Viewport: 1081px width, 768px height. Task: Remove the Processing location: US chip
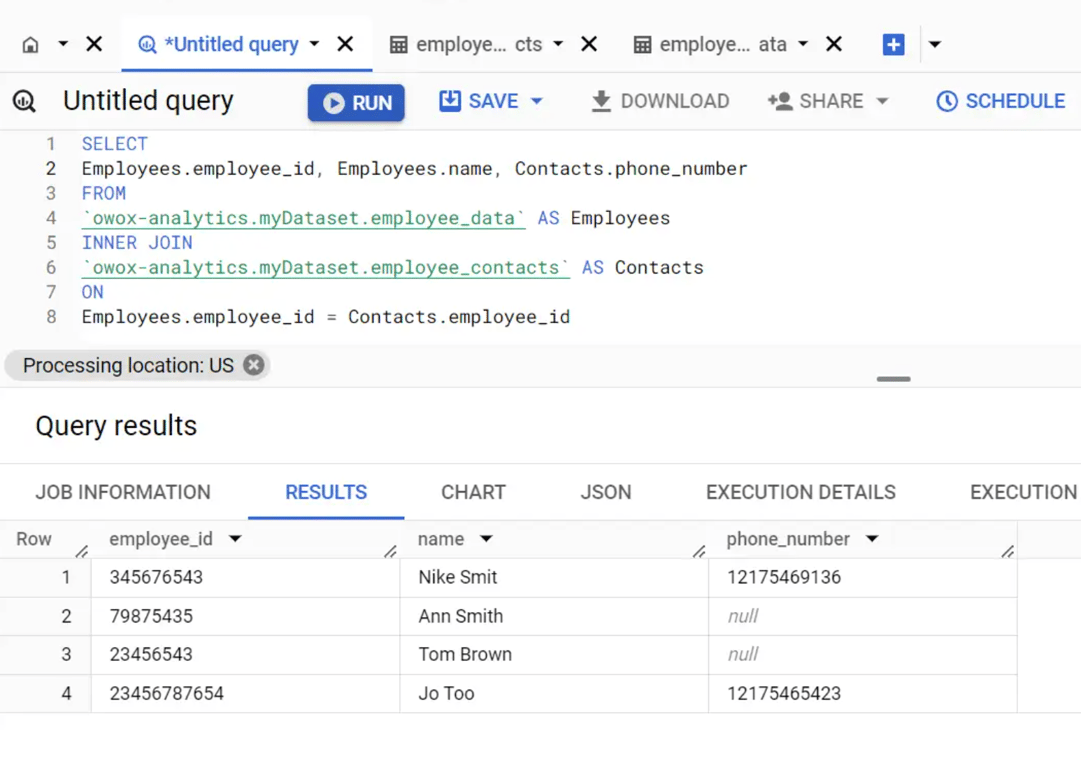click(x=254, y=365)
